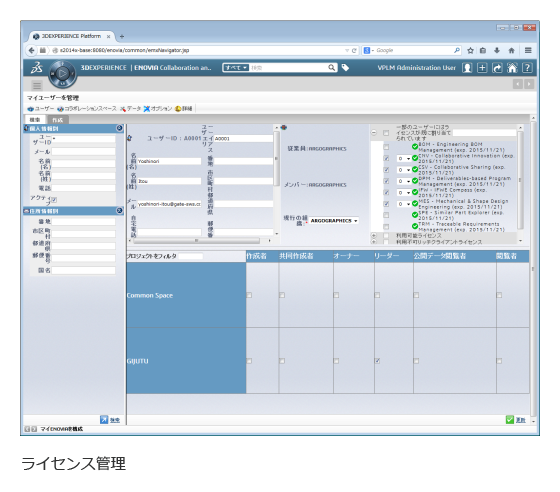The width and height of the screenshot is (560, 492).
Task: Collapse the 住所情報 panel via its round icon
Action: pyautogui.click(x=119, y=211)
